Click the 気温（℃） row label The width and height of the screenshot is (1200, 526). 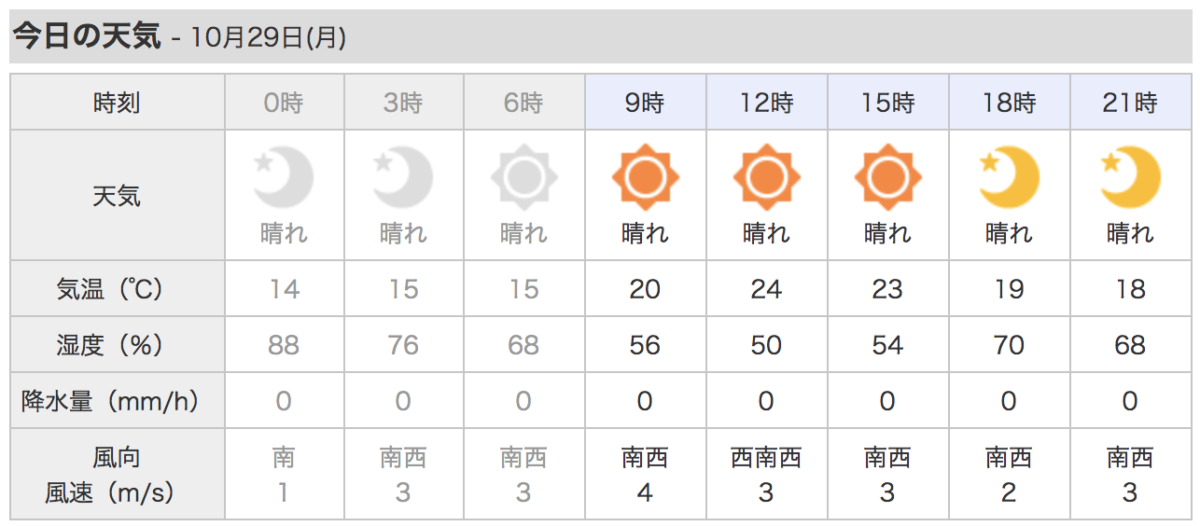[117, 290]
